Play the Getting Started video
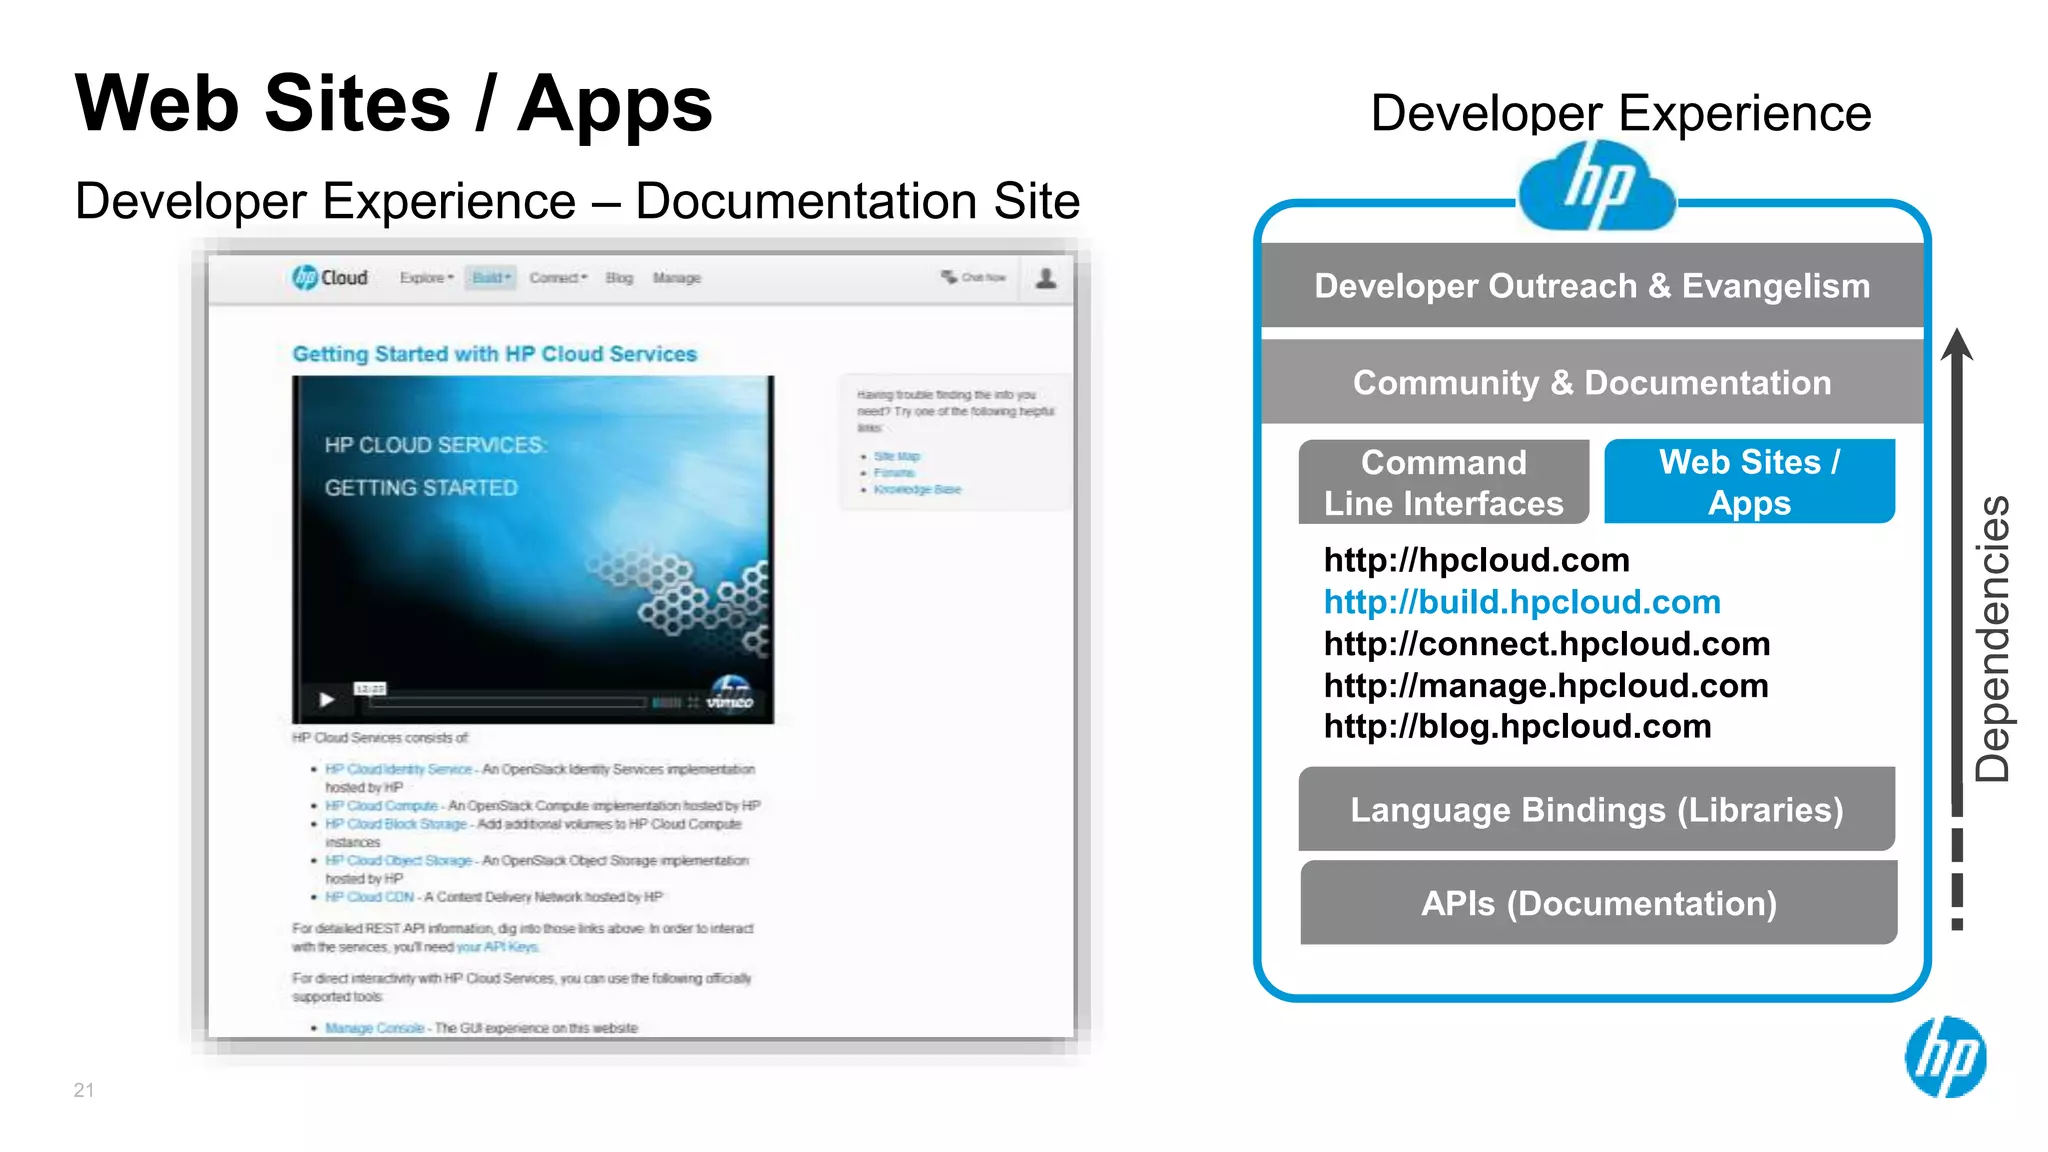 point(326,700)
